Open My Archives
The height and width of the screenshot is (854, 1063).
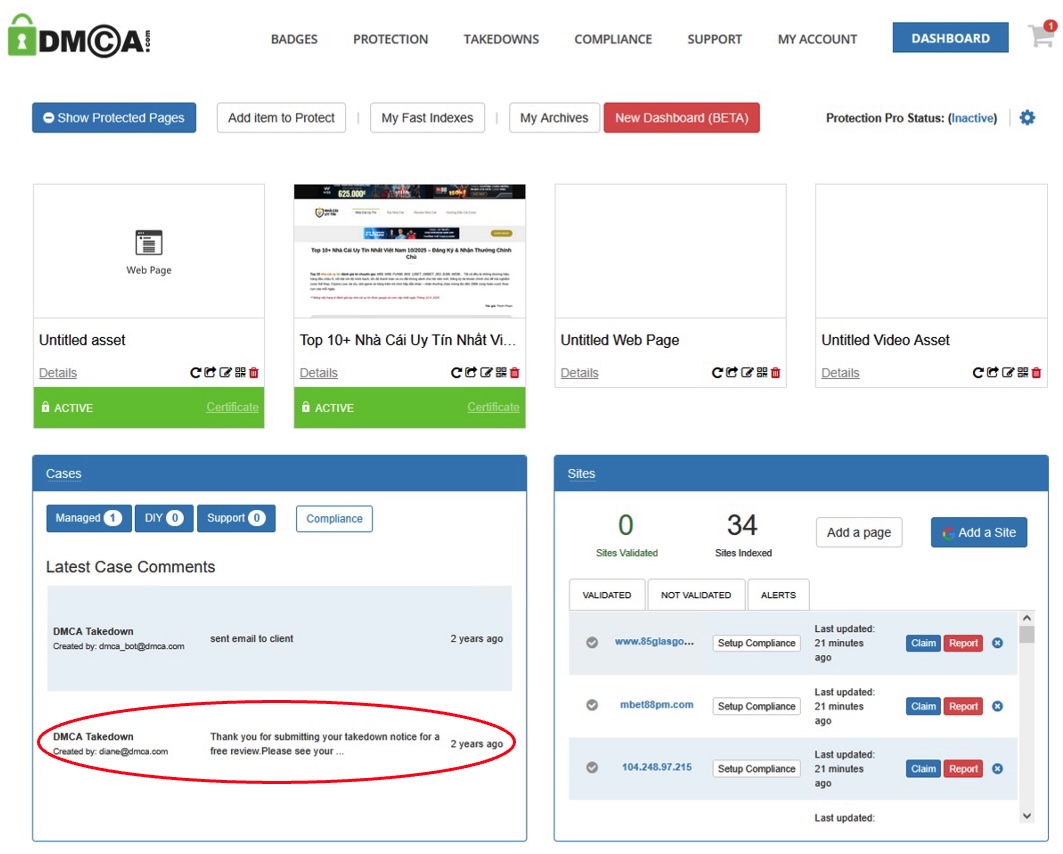554,118
